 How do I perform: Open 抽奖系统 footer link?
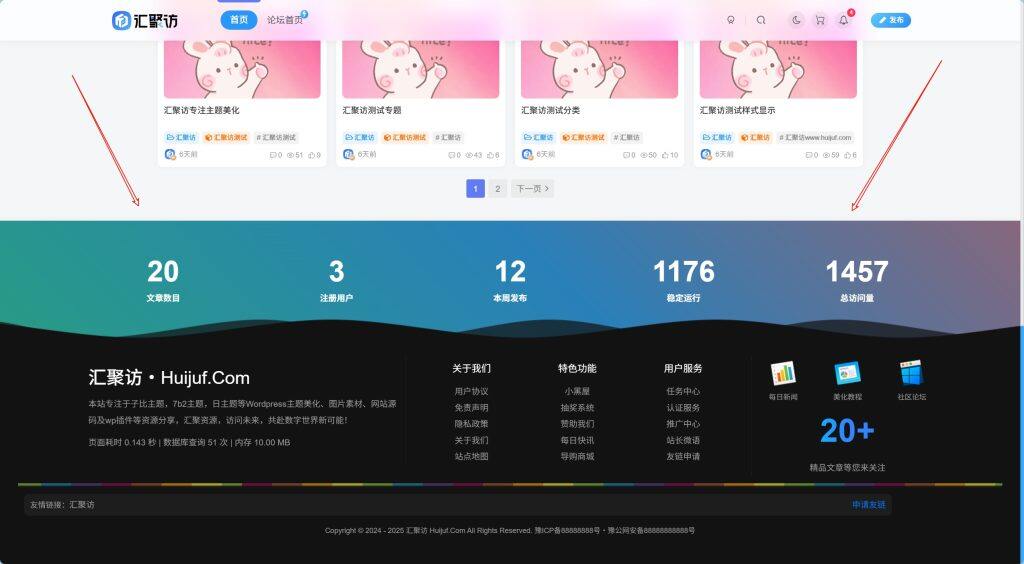point(577,408)
